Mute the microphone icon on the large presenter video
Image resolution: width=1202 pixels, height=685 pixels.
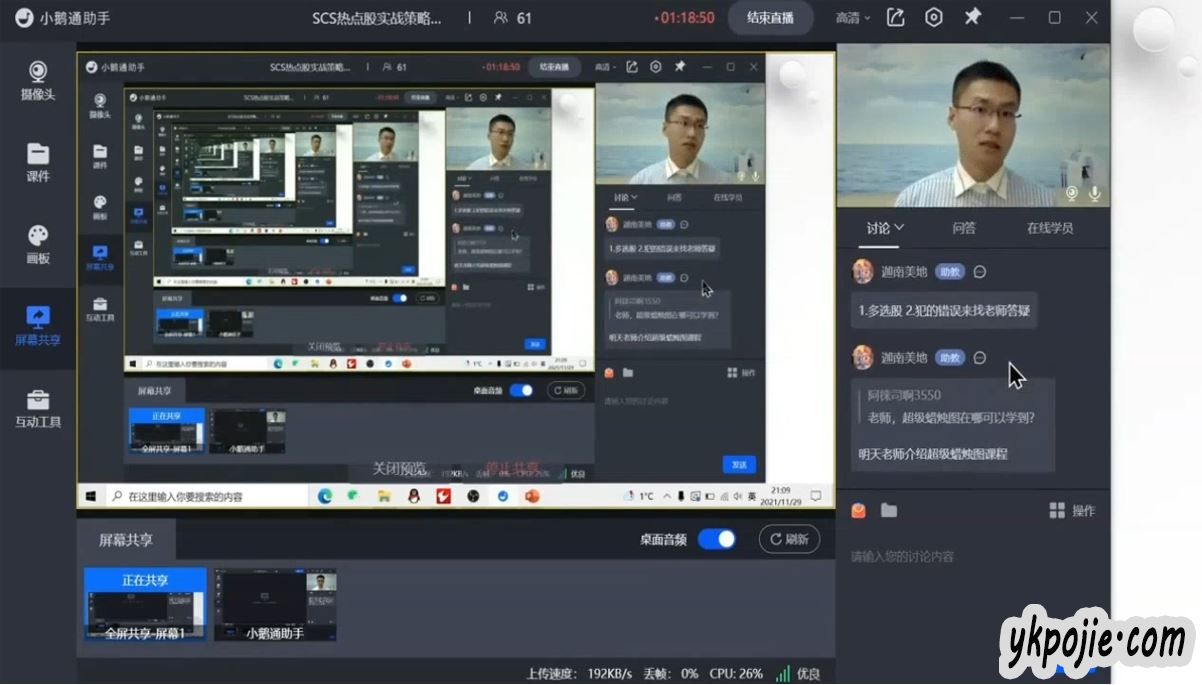(1096, 193)
